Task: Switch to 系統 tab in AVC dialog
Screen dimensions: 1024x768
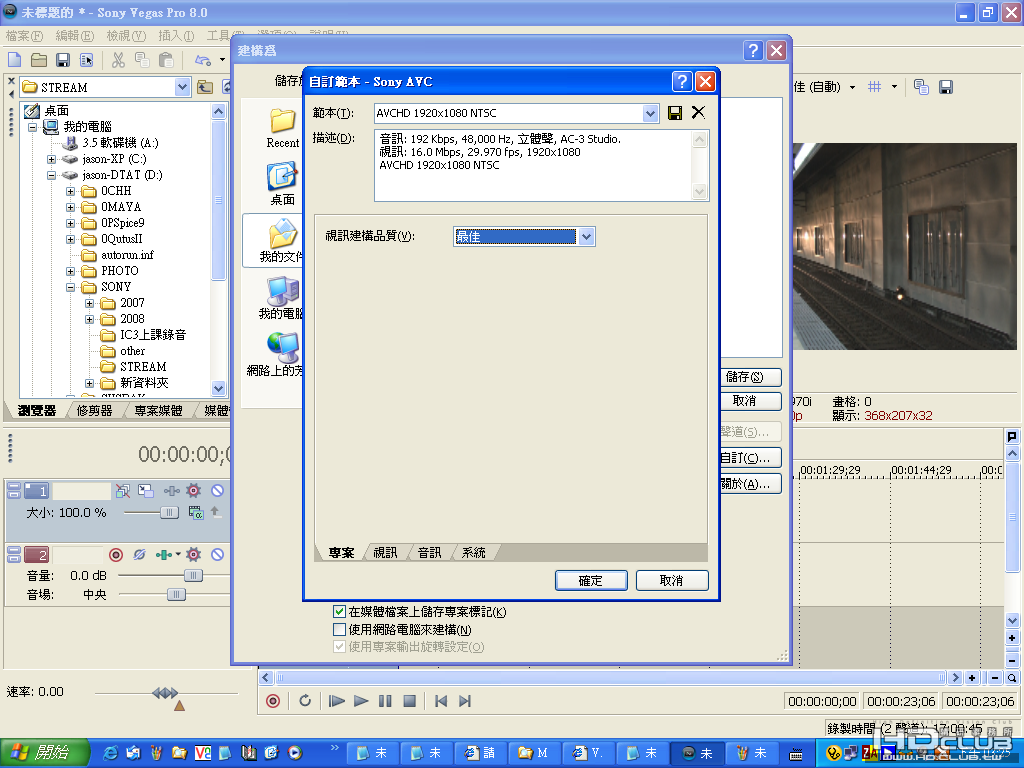Action: tap(473, 553)
